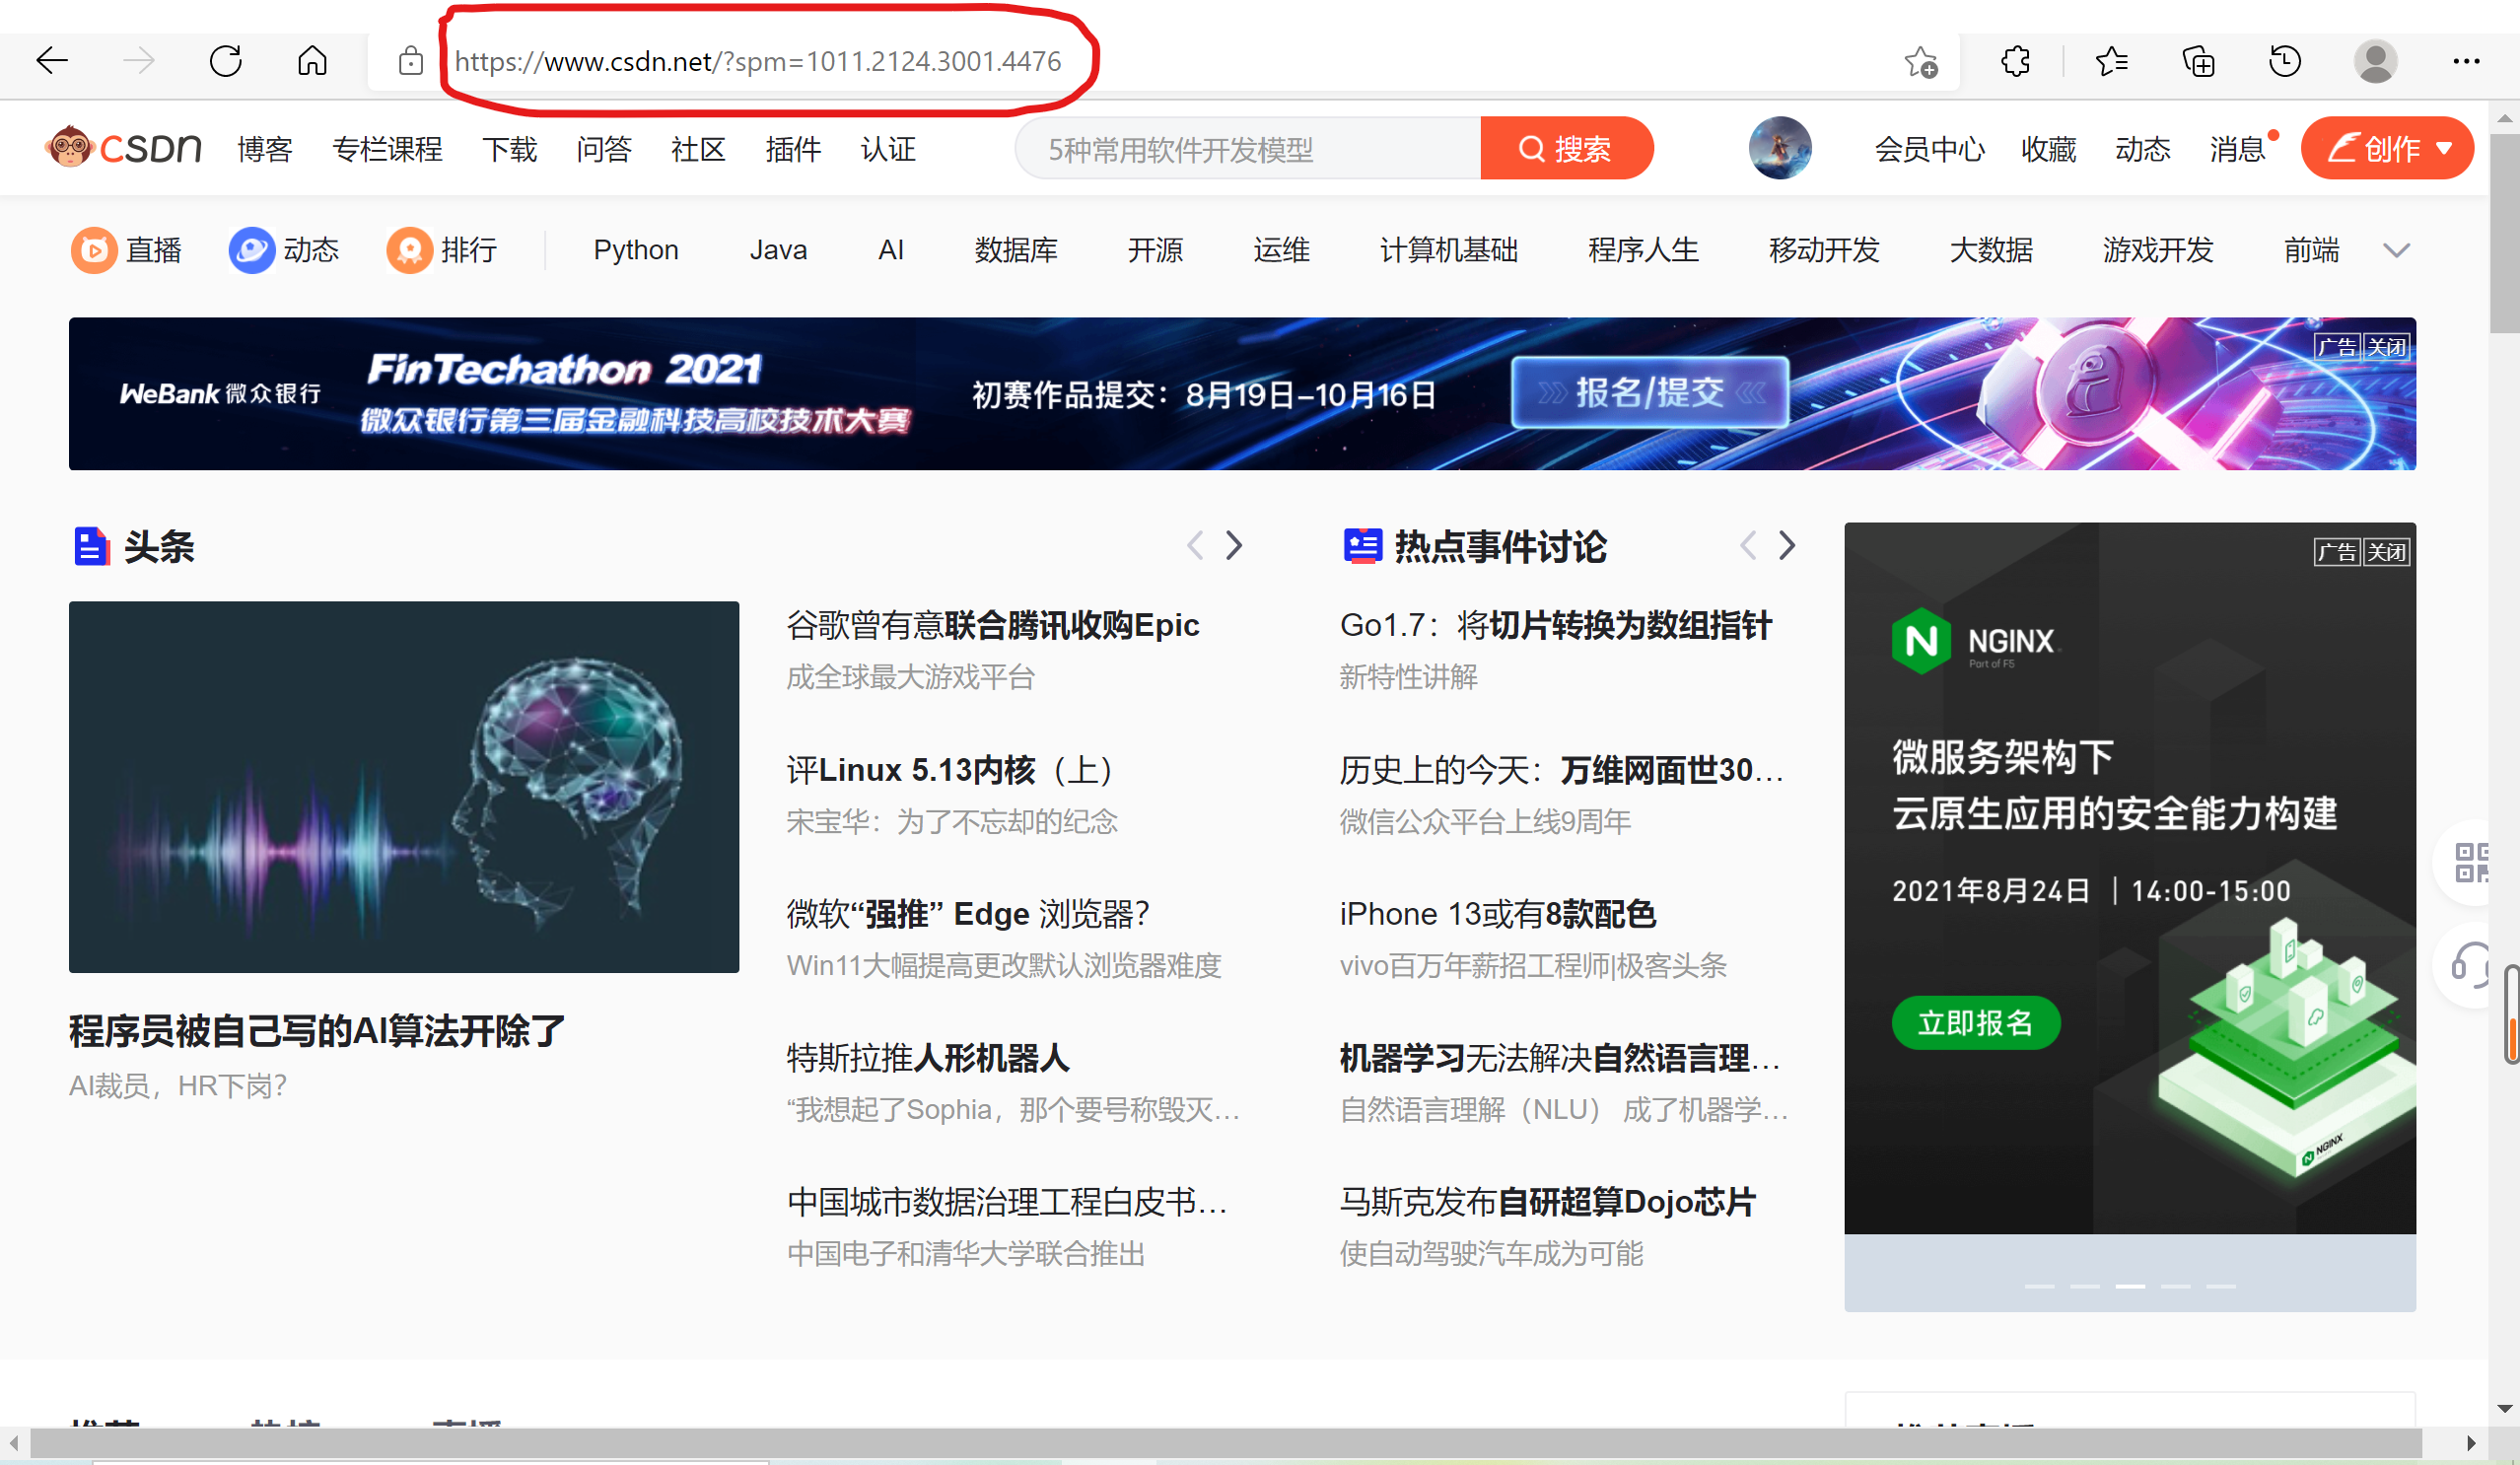
Task: Close the FinTechathon banner ad with 关闭
Action: click(x=2386, y=347)
